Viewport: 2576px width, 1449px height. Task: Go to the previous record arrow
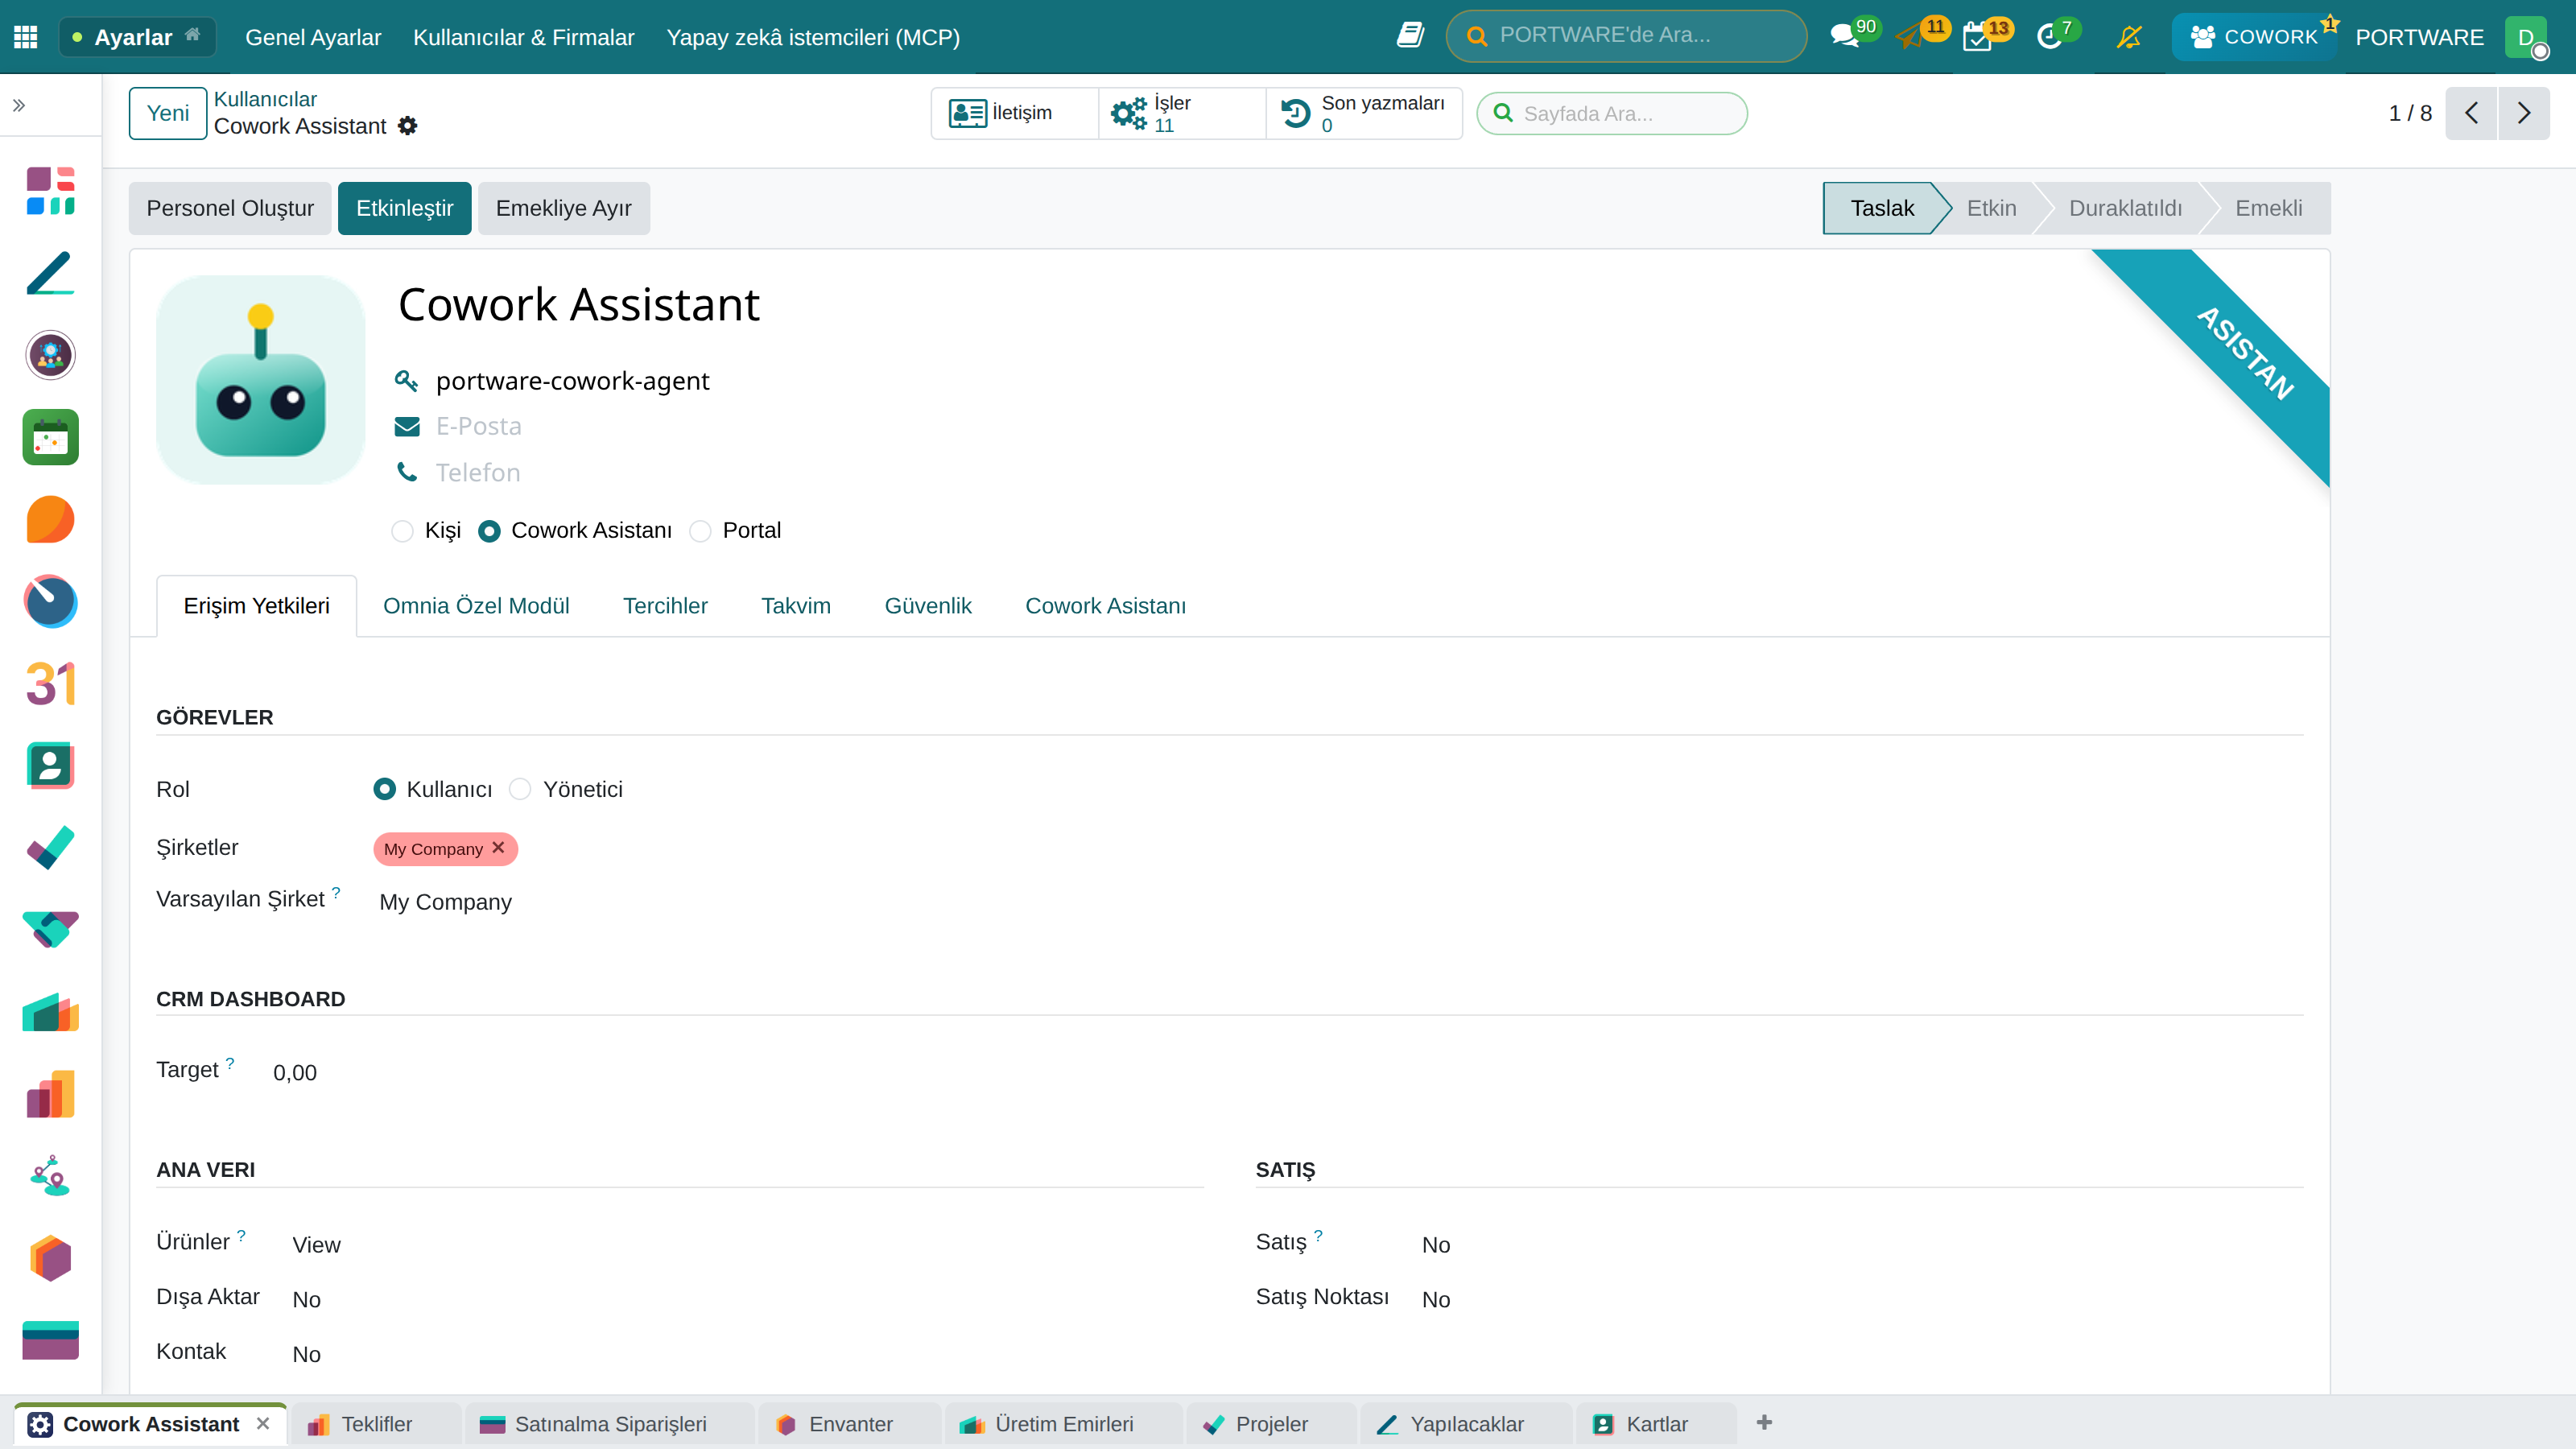pyautogui.click(x=2472, y=113)
